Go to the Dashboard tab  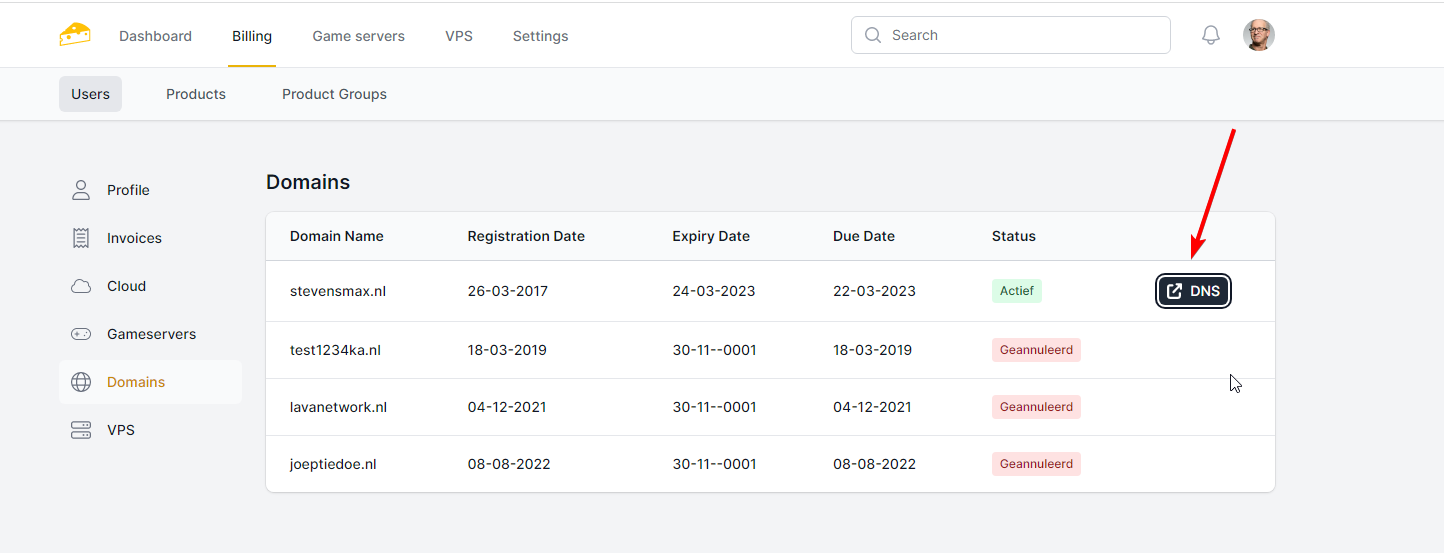tap(155, 36)
